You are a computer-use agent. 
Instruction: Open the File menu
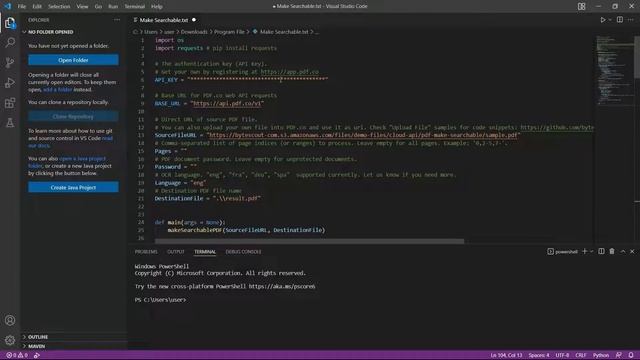click(22, 7)
